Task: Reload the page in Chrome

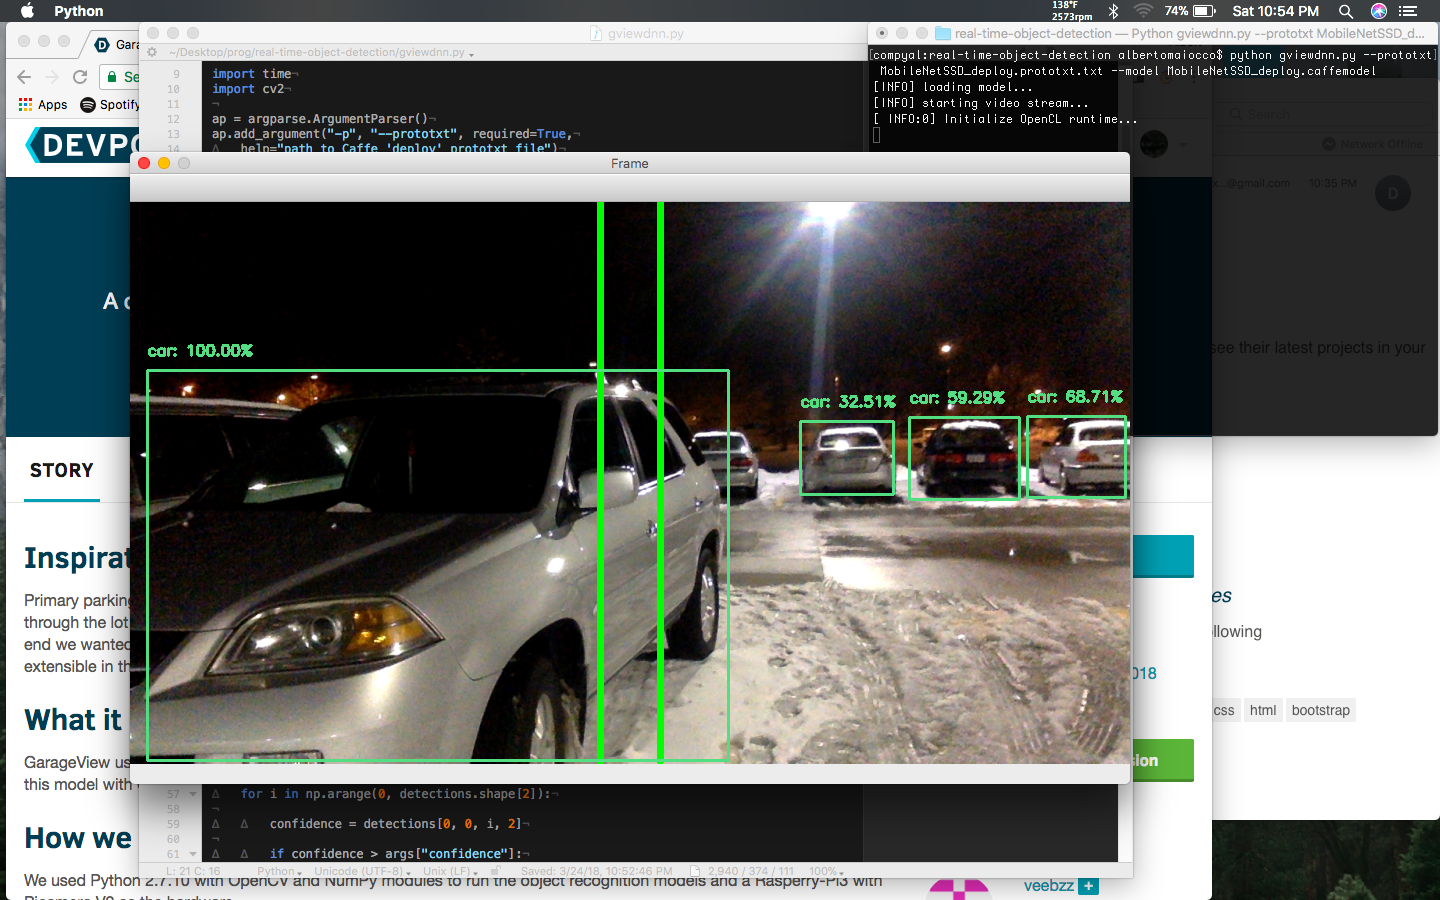Action: [80, 77]
